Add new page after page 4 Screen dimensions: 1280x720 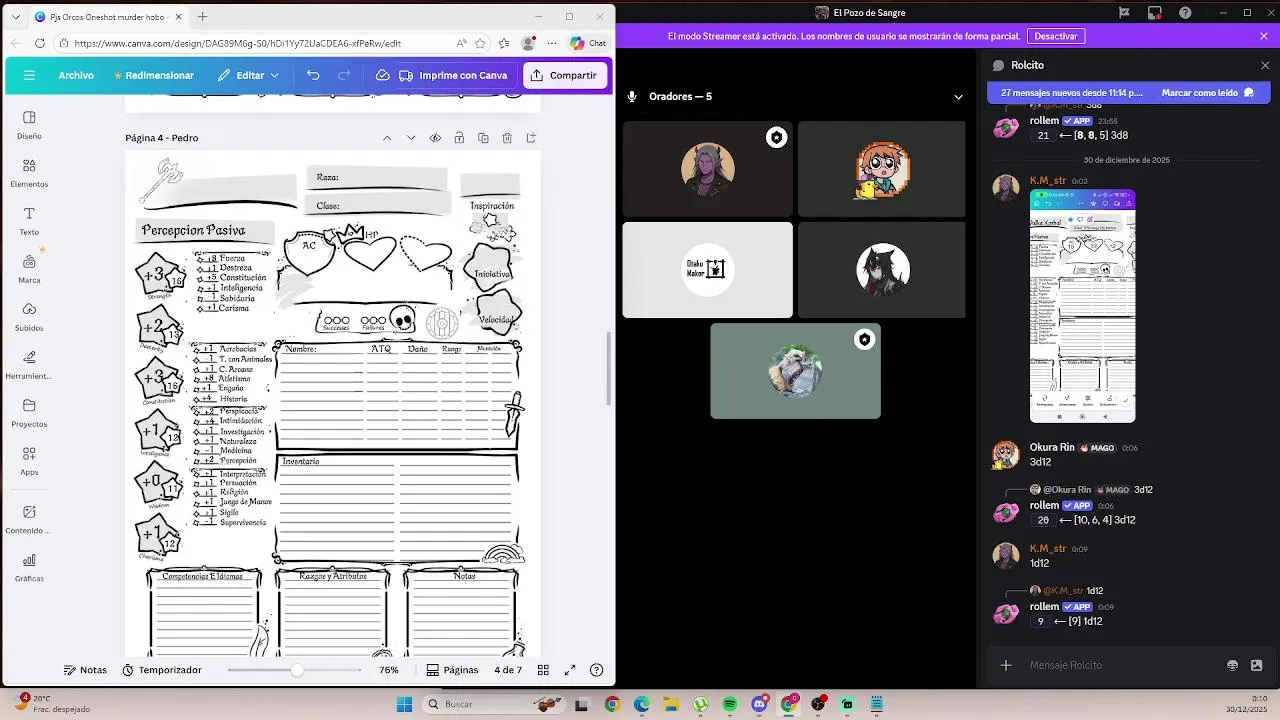[531, 138]
